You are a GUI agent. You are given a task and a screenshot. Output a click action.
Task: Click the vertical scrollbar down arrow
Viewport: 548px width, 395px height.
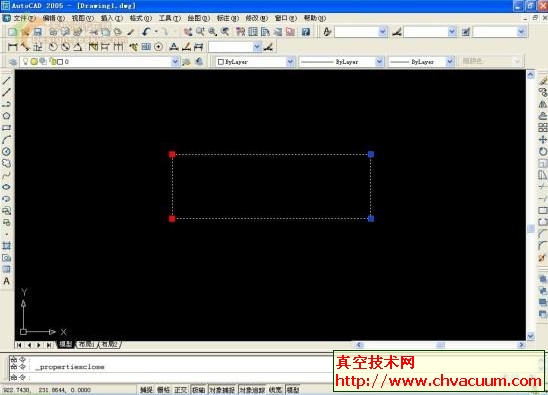[531, 336]
